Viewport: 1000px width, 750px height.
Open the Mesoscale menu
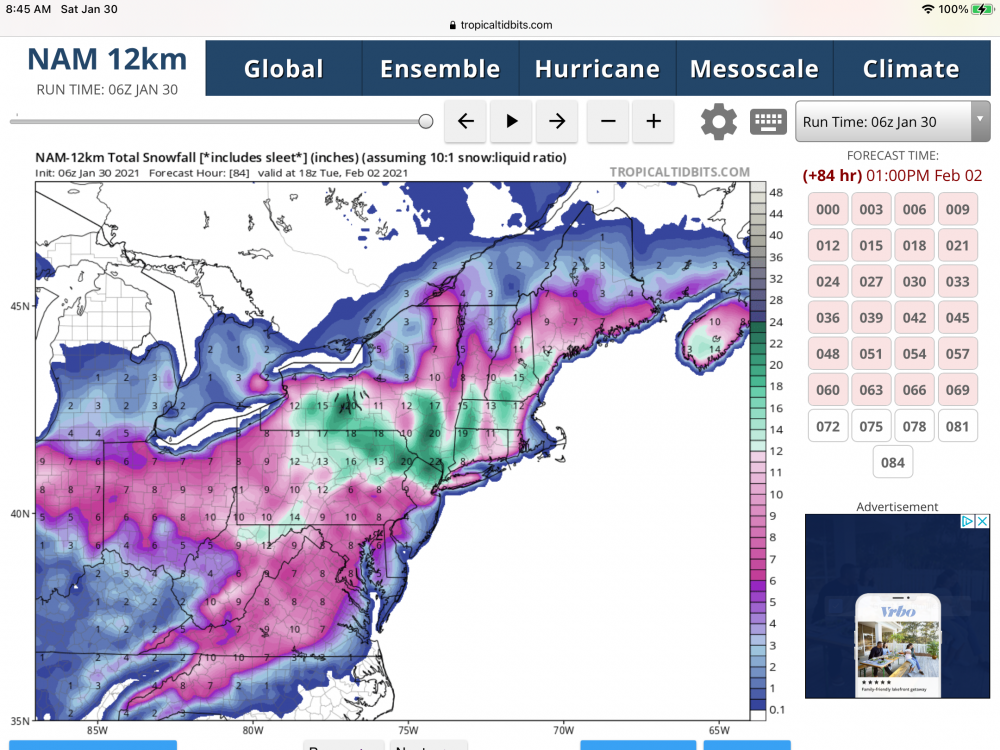[754, 69]
